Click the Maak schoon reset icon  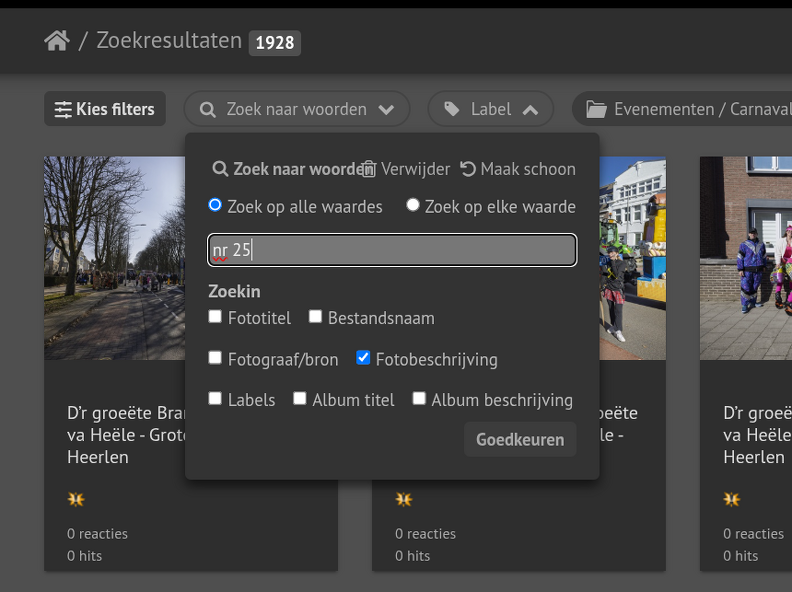(468, 169)
